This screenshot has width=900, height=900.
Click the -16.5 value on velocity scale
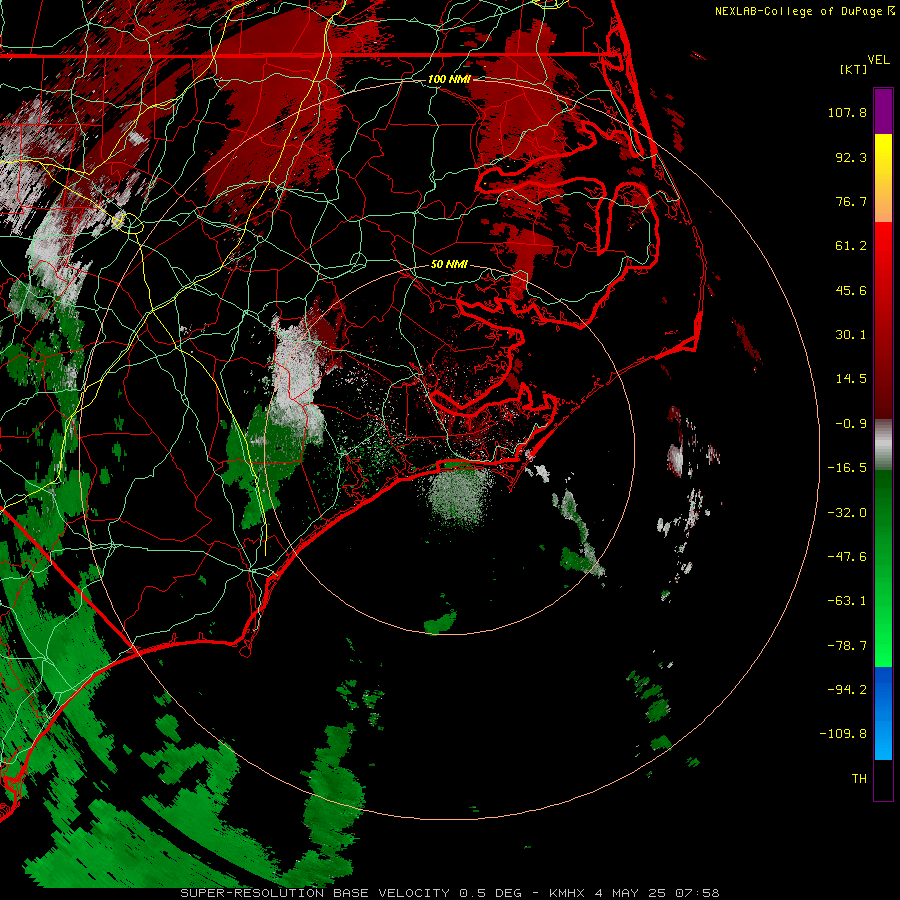click(x=847, y=468)
